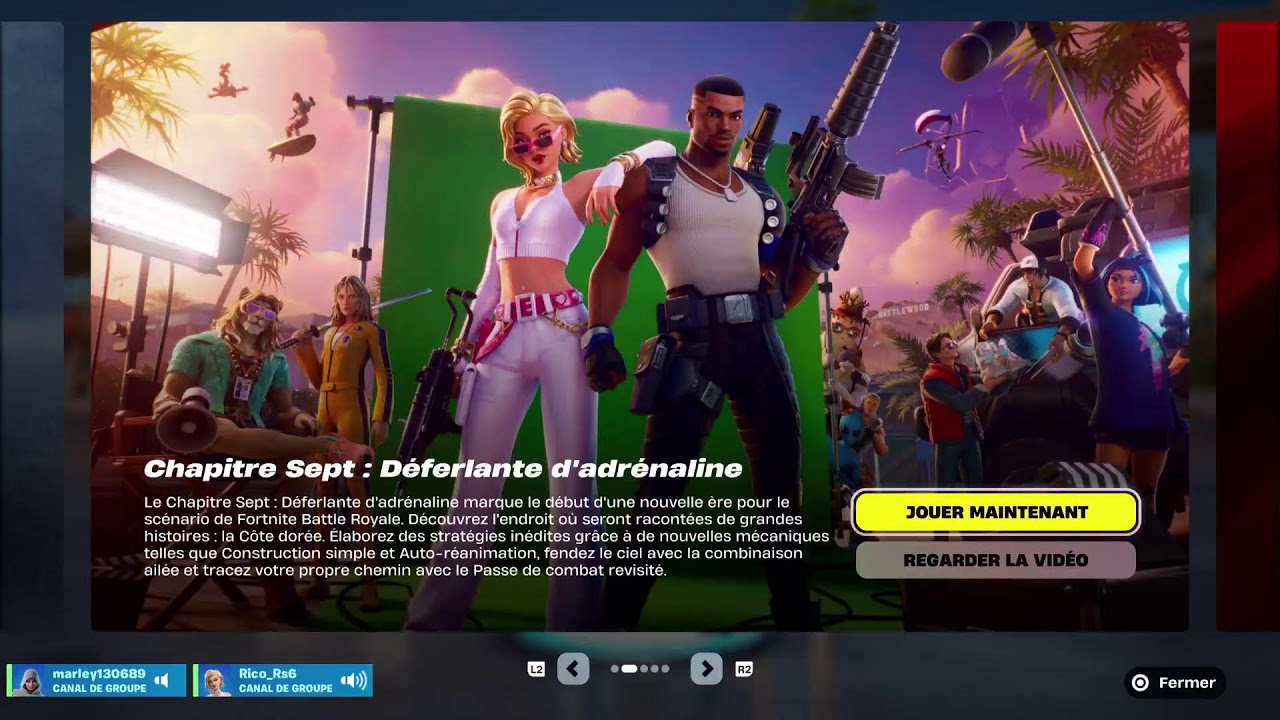Screen dimensions: 1280x720
Task: Click the circle icon beside Fermer
Action: [1140, 683]
